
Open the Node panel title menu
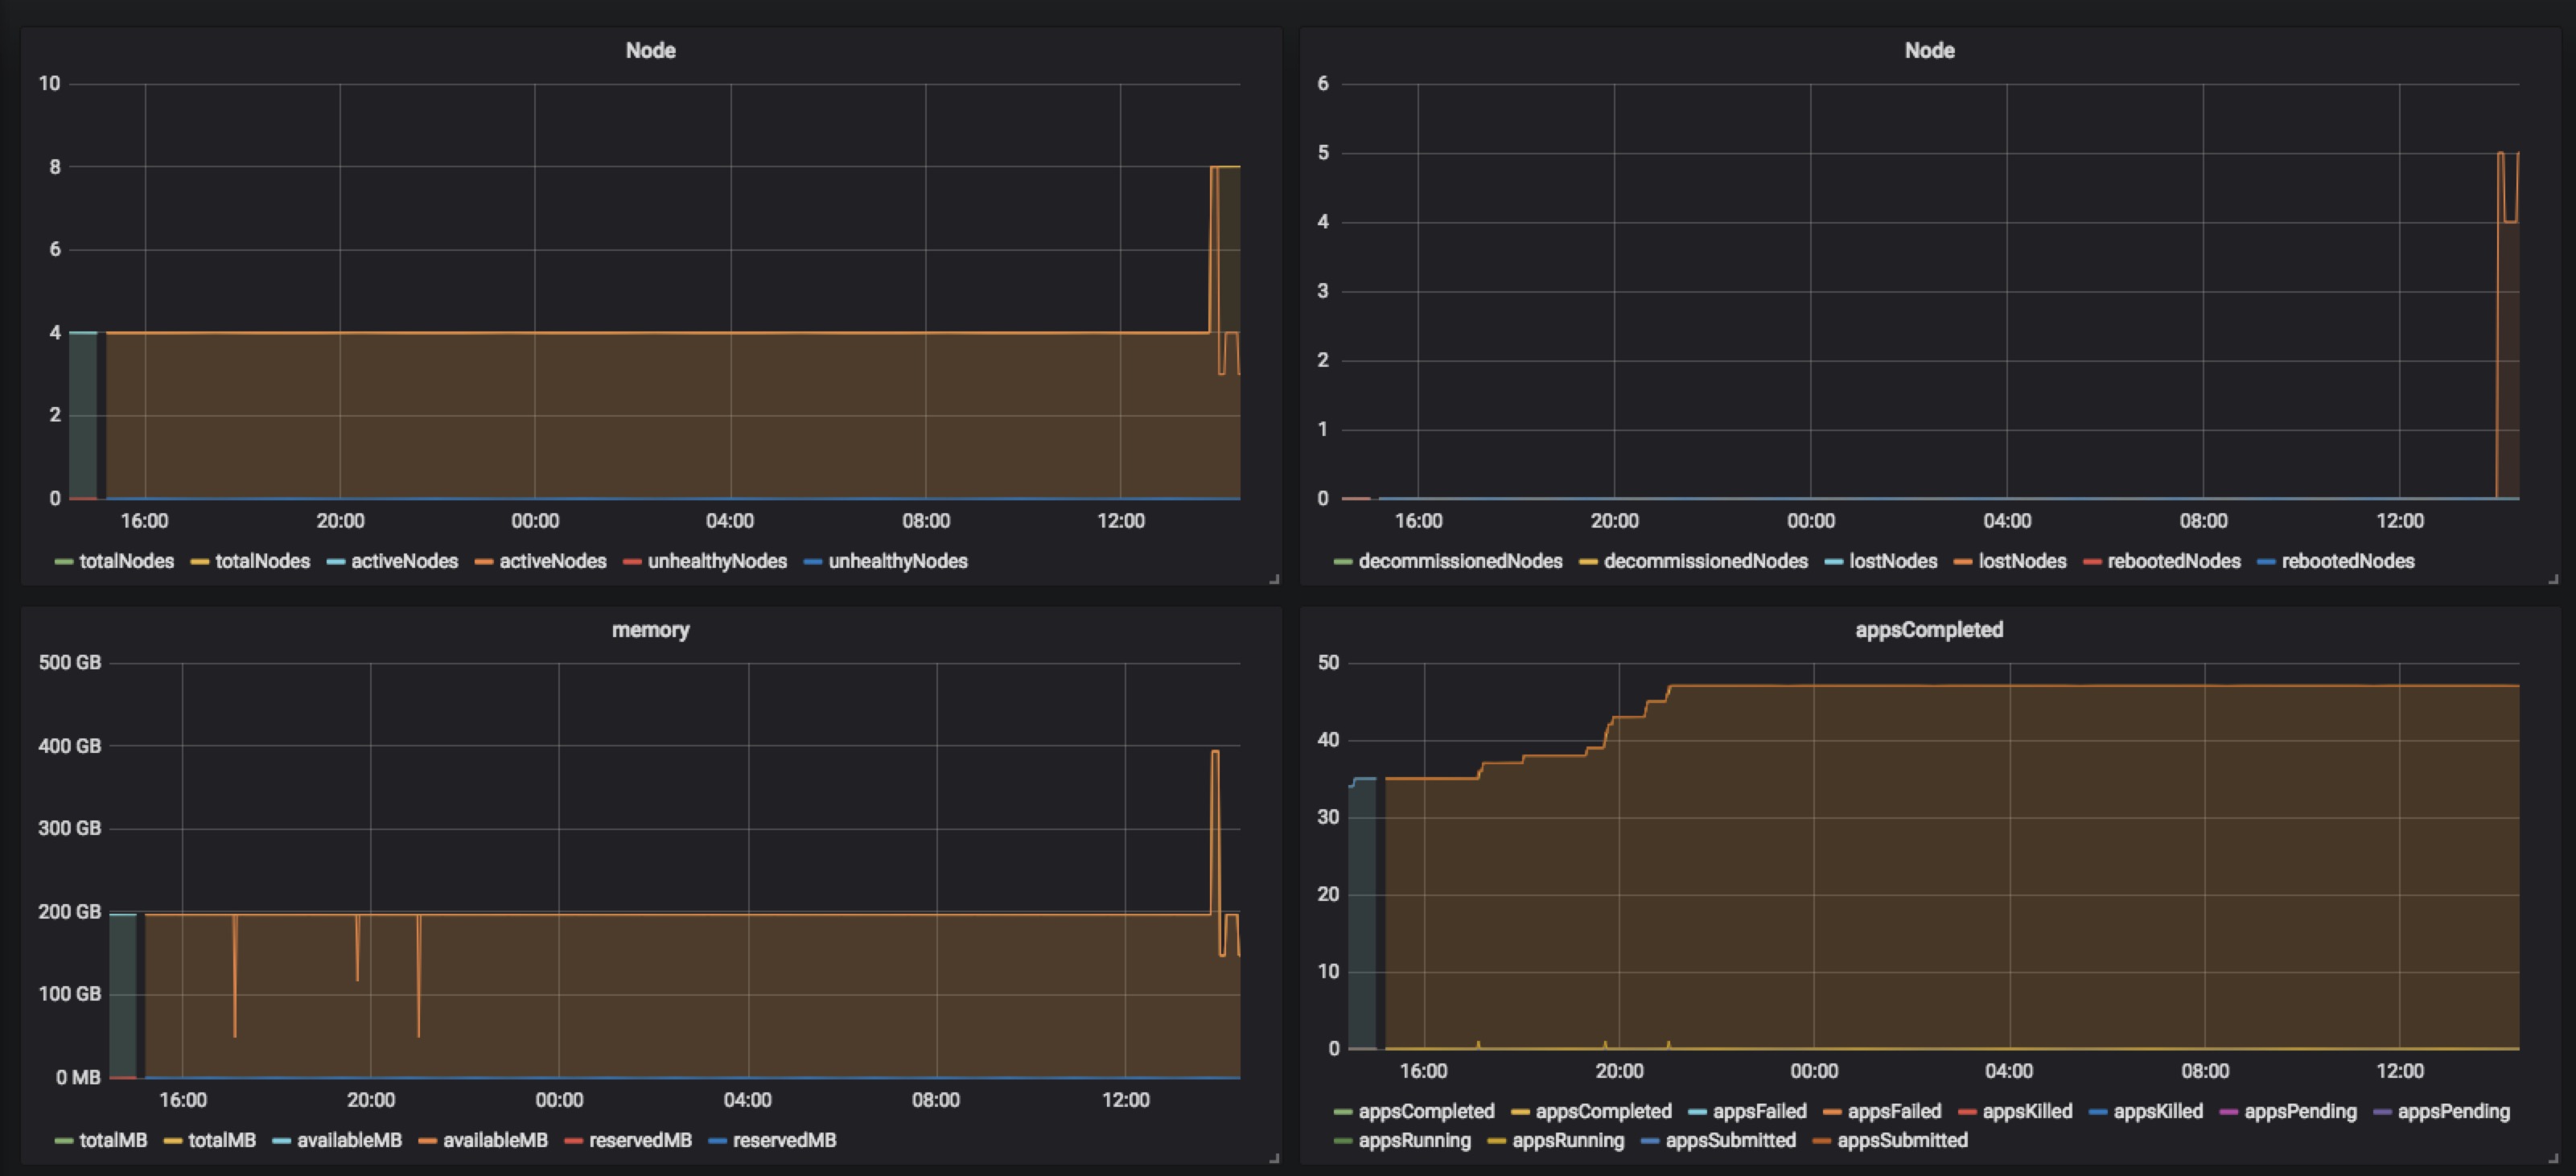649,50
